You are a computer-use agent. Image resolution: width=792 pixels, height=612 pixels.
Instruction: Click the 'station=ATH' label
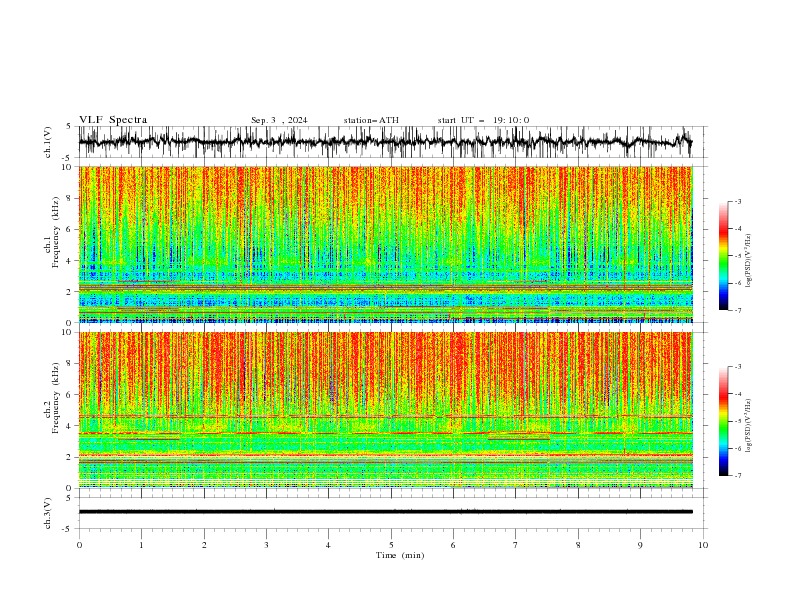click(371, 120)
